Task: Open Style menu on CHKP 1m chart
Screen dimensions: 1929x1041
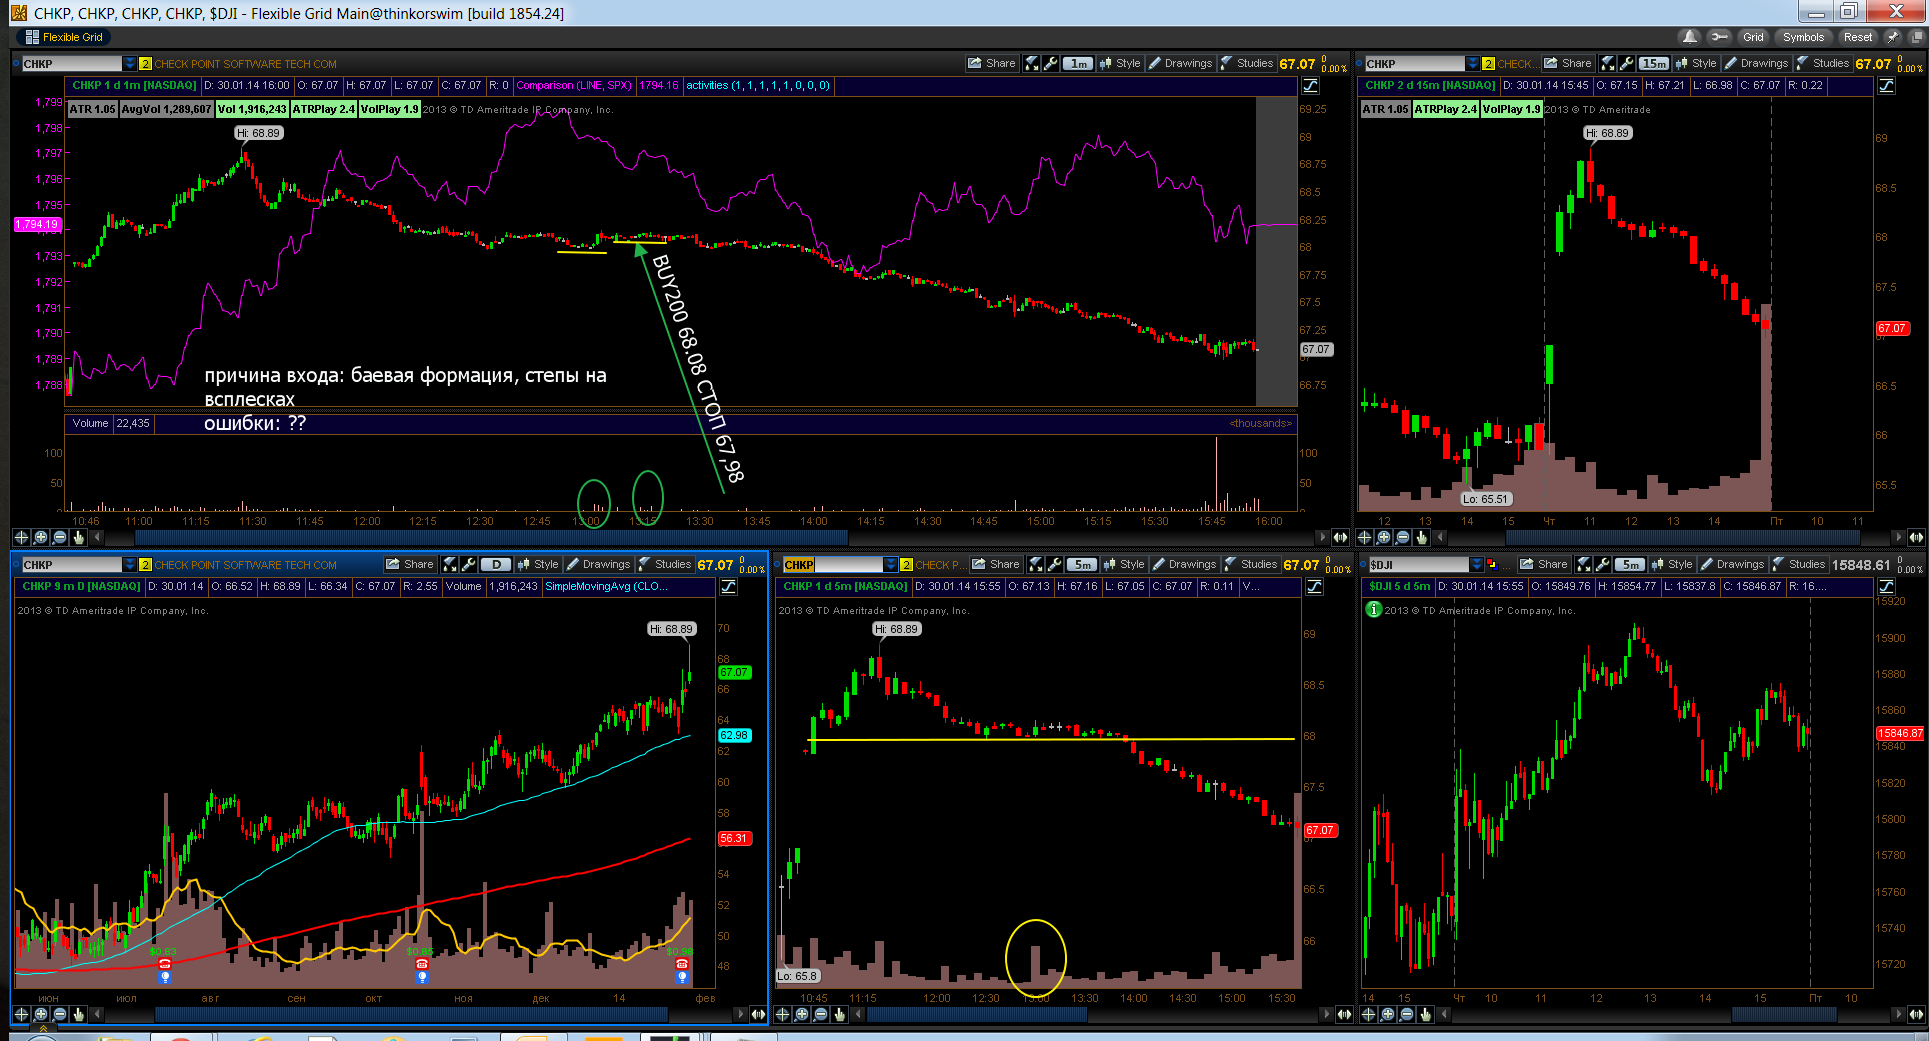Action: coord(1120,63)
